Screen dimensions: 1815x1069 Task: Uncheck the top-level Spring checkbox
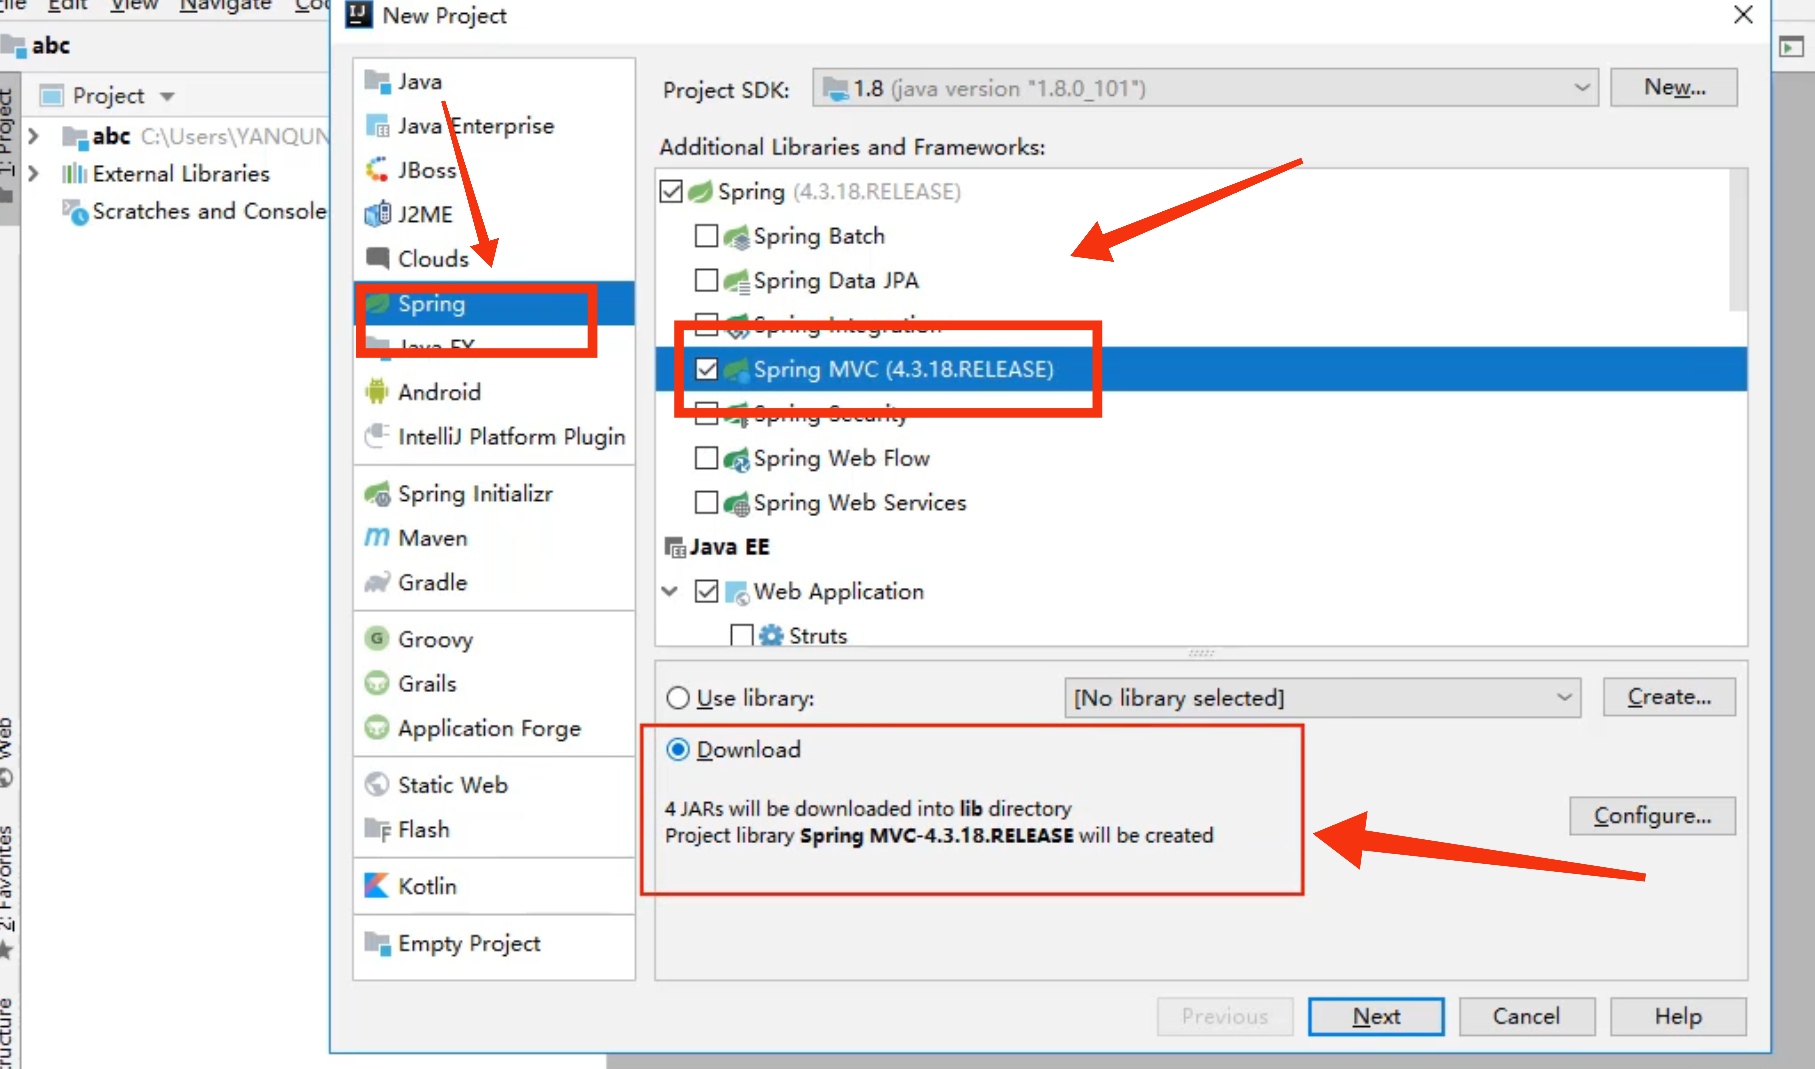(x=671, y=191)
